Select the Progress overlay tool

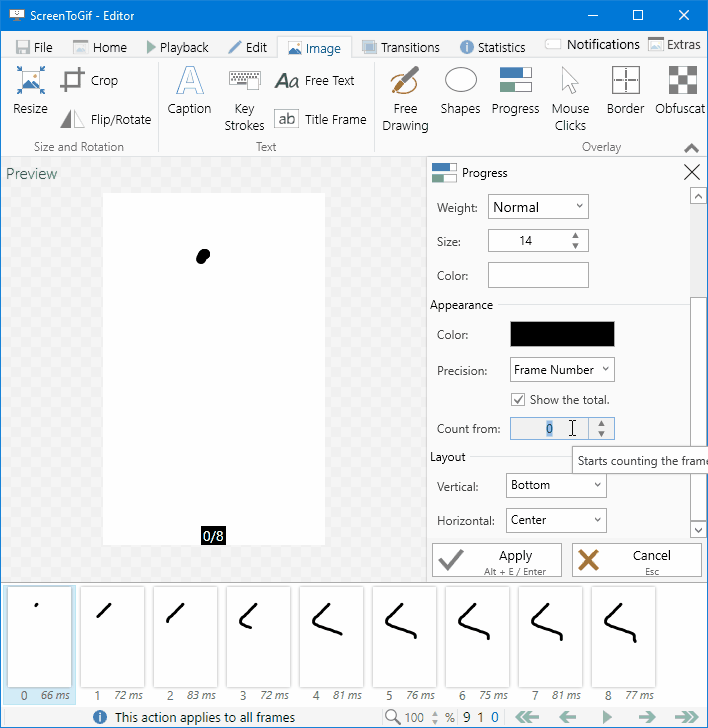(515, 91)
